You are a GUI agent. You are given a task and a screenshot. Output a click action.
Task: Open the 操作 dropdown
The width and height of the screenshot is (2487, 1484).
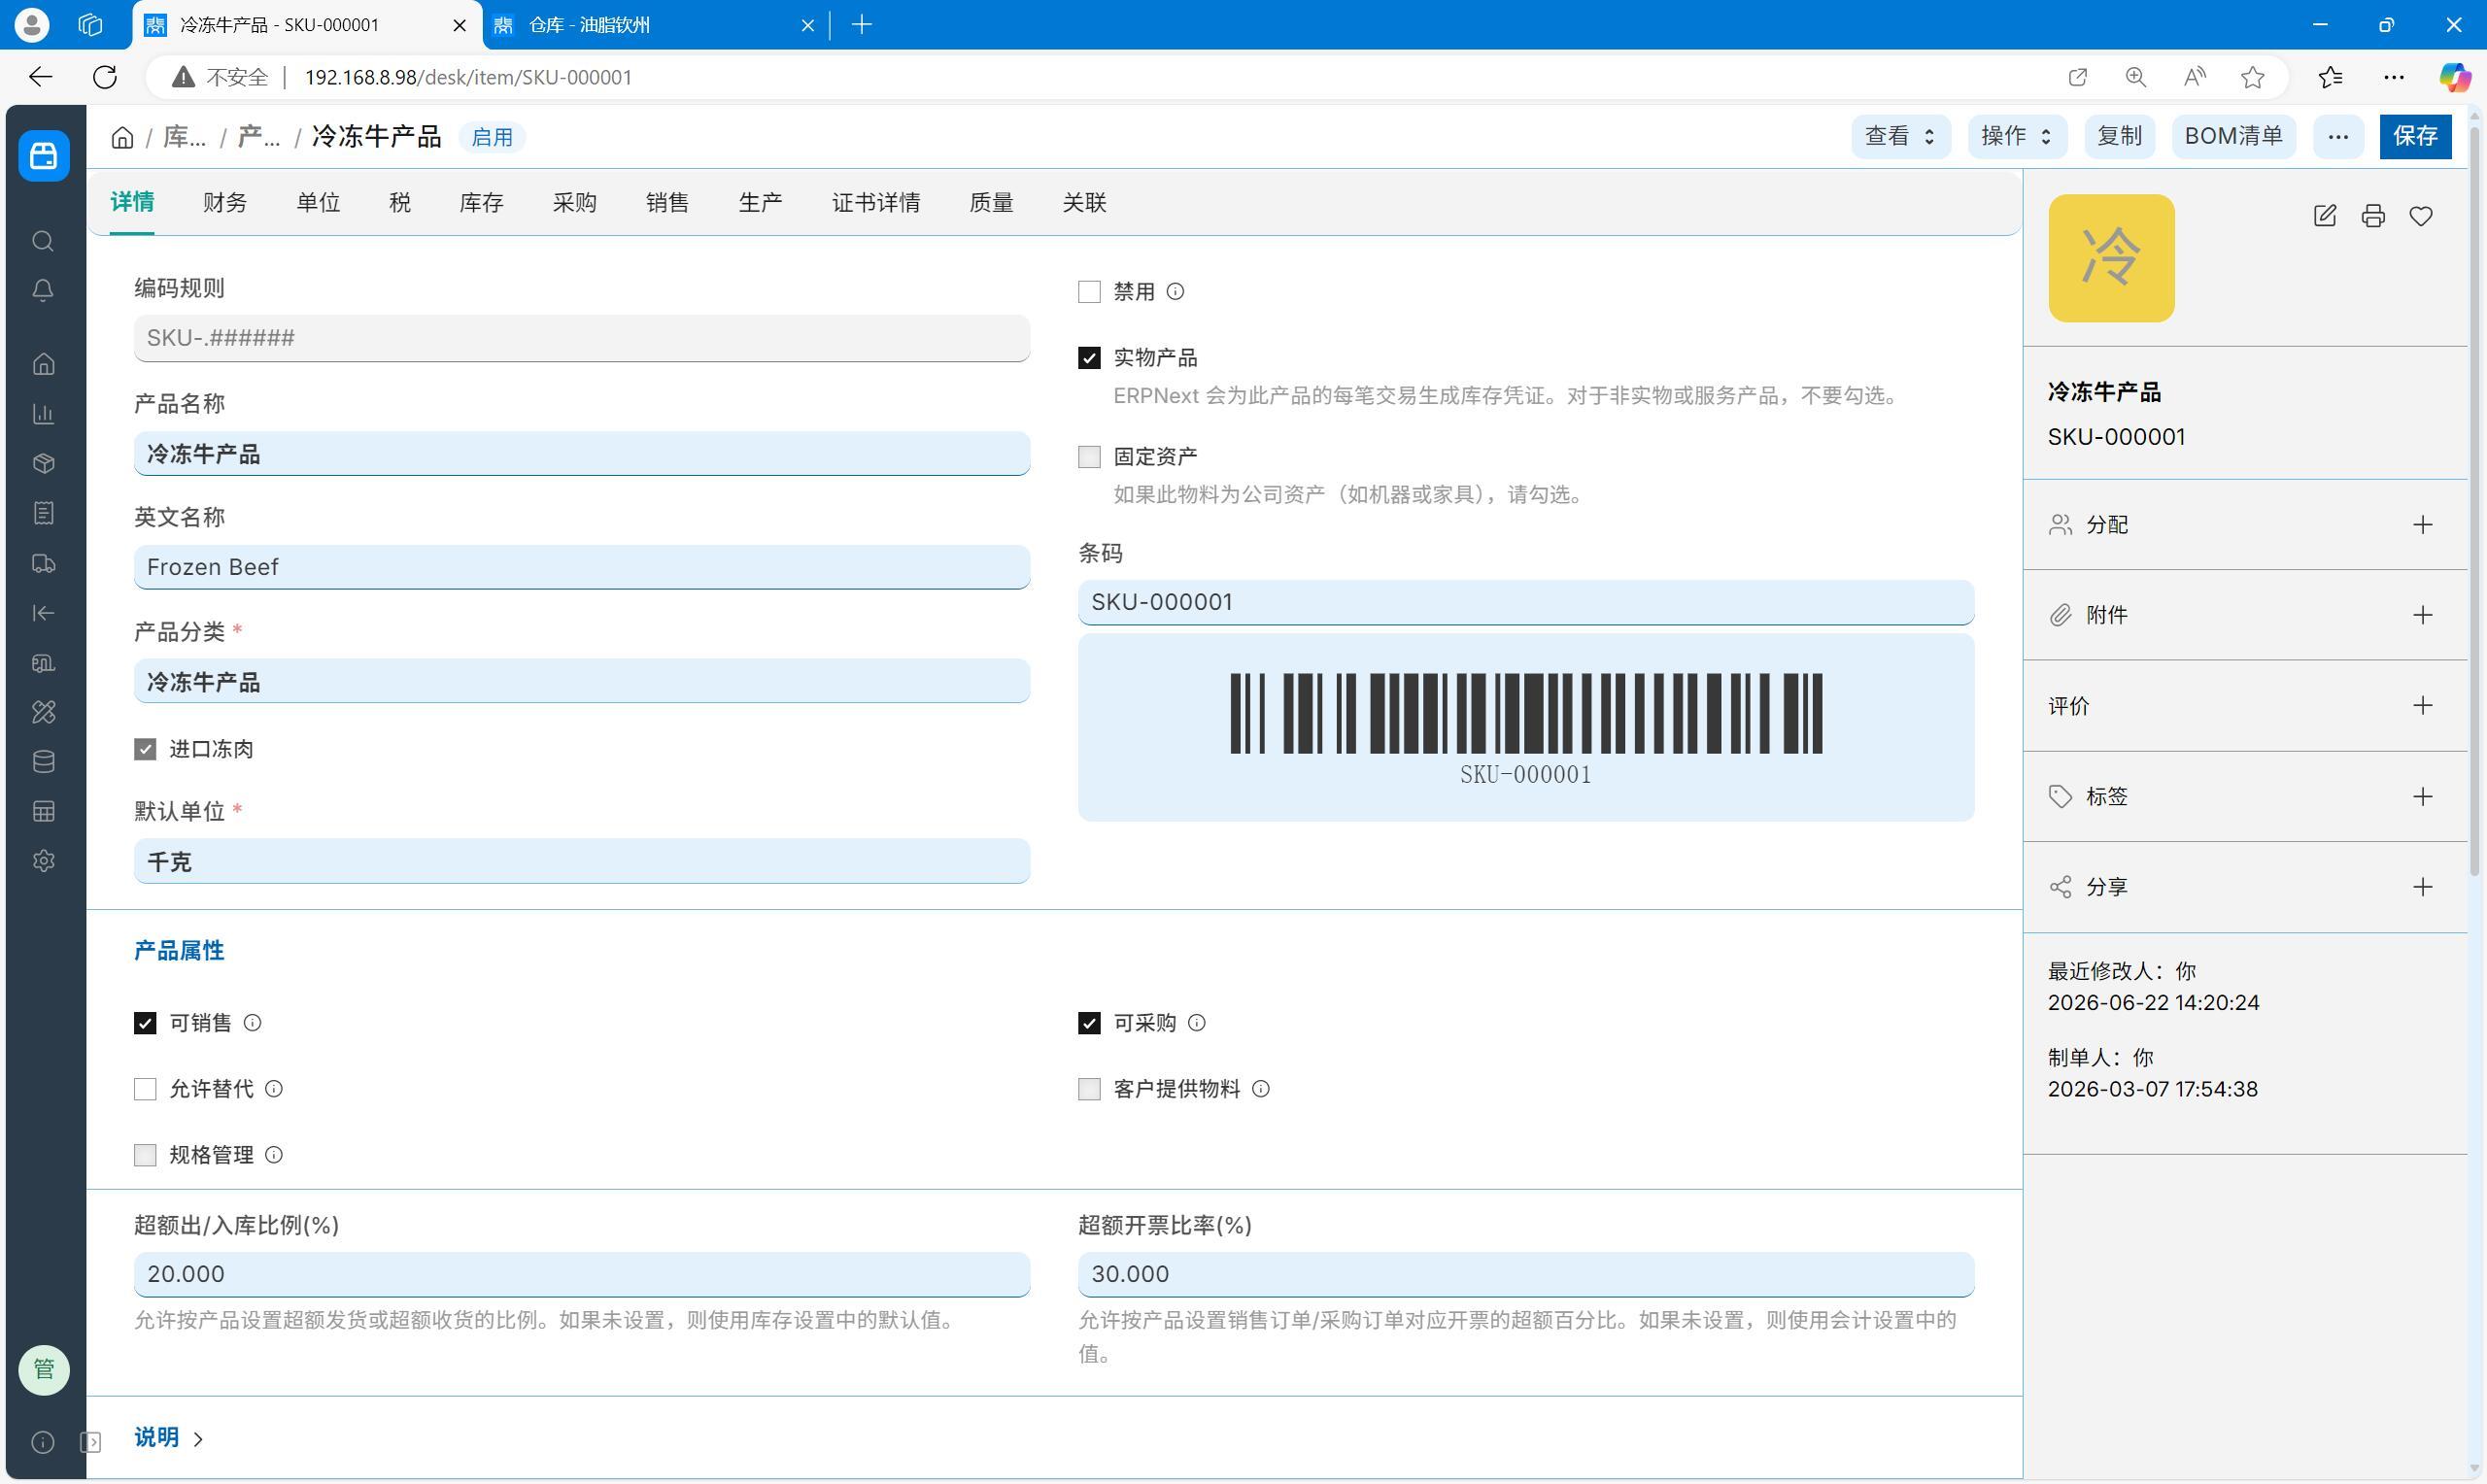2017,136
